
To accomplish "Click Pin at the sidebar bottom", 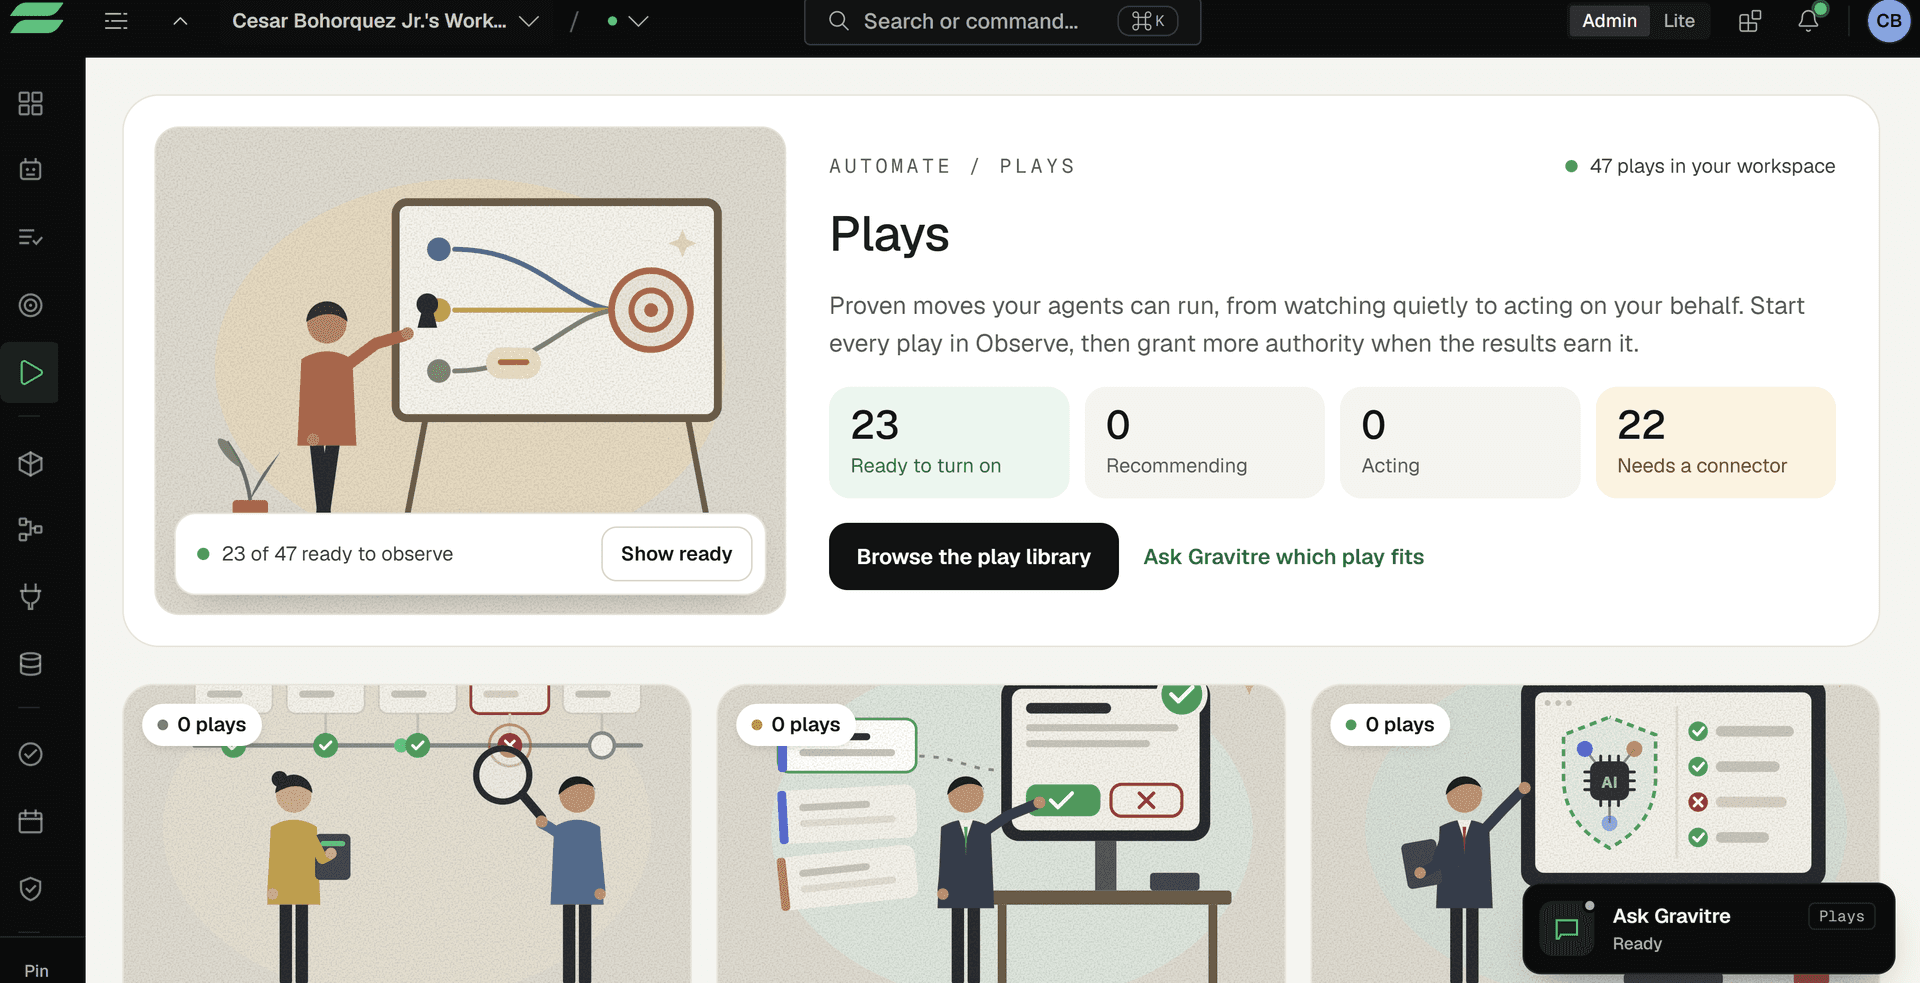I will (x=36, y=970).
